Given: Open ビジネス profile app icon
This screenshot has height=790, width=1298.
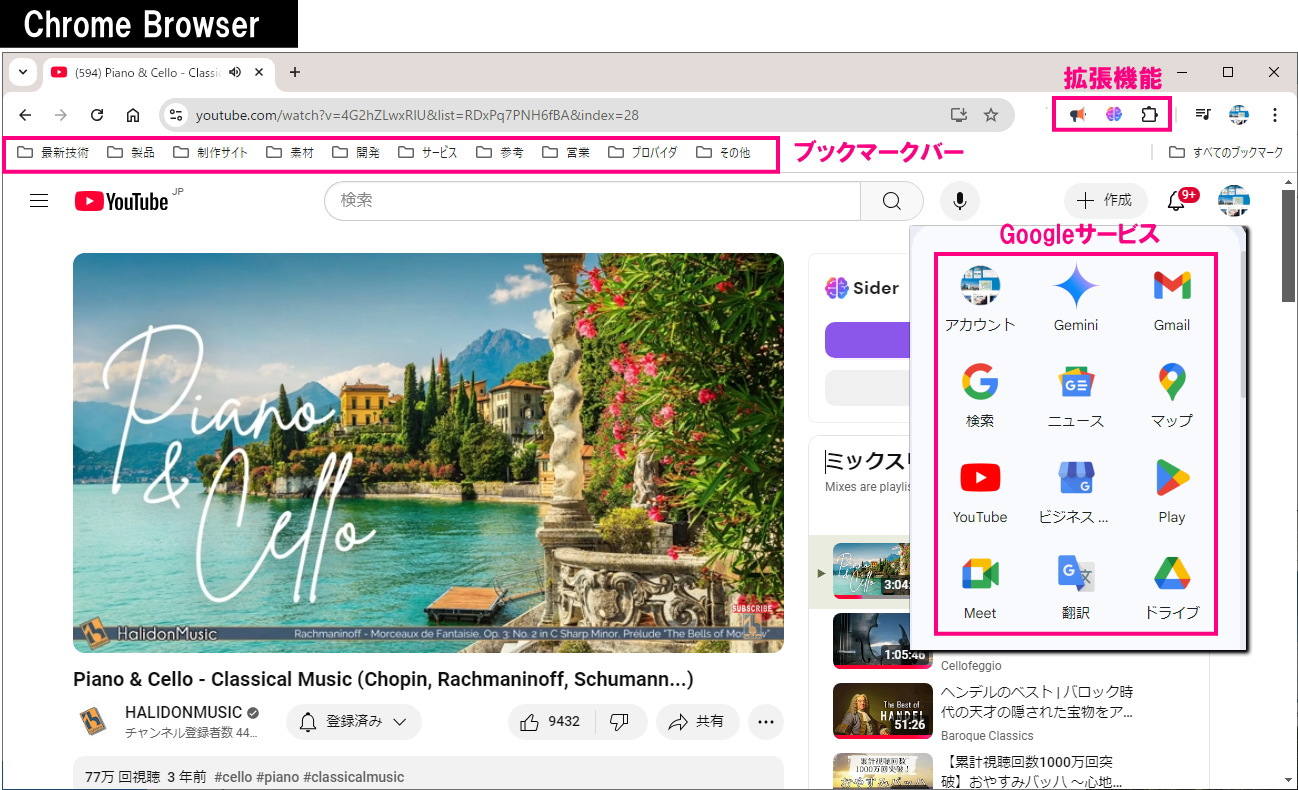Looking at the screenshot, I should 1076,490.
